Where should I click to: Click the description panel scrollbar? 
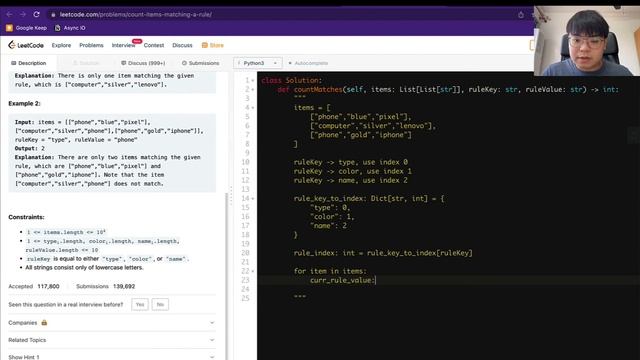[x=227, y=276]
